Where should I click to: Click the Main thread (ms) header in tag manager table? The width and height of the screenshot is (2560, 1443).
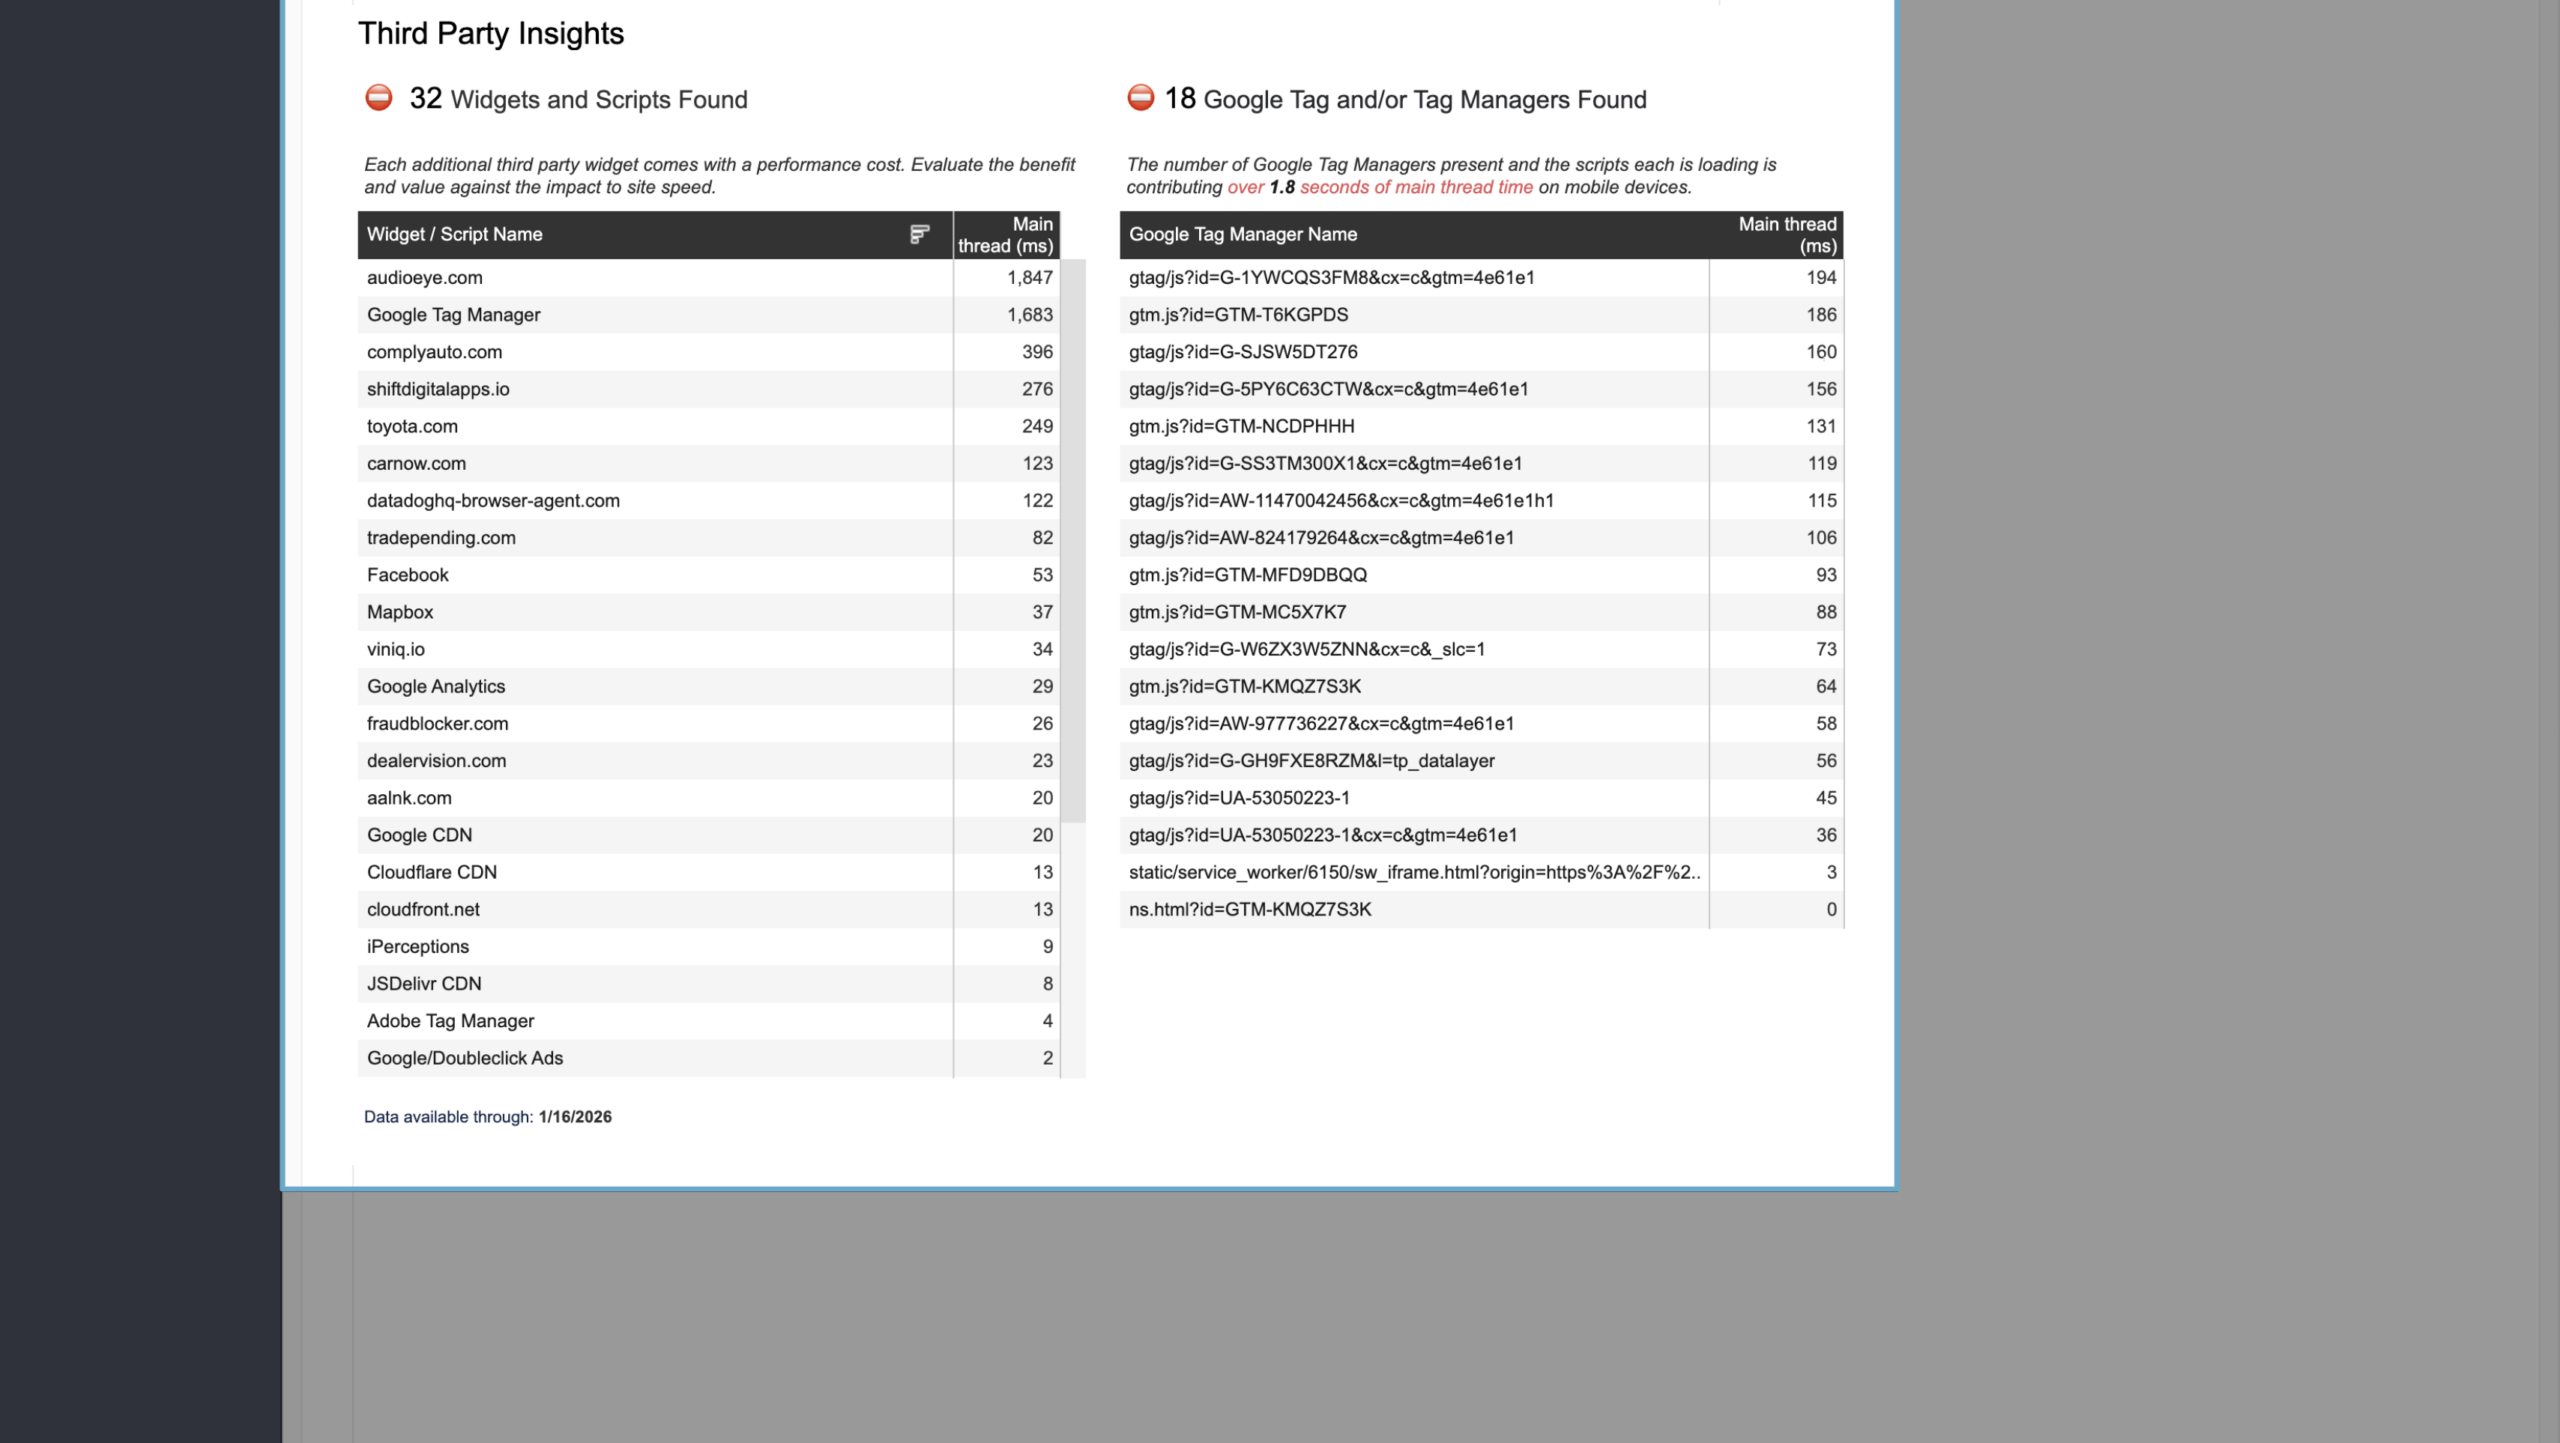coord(1776,234)
